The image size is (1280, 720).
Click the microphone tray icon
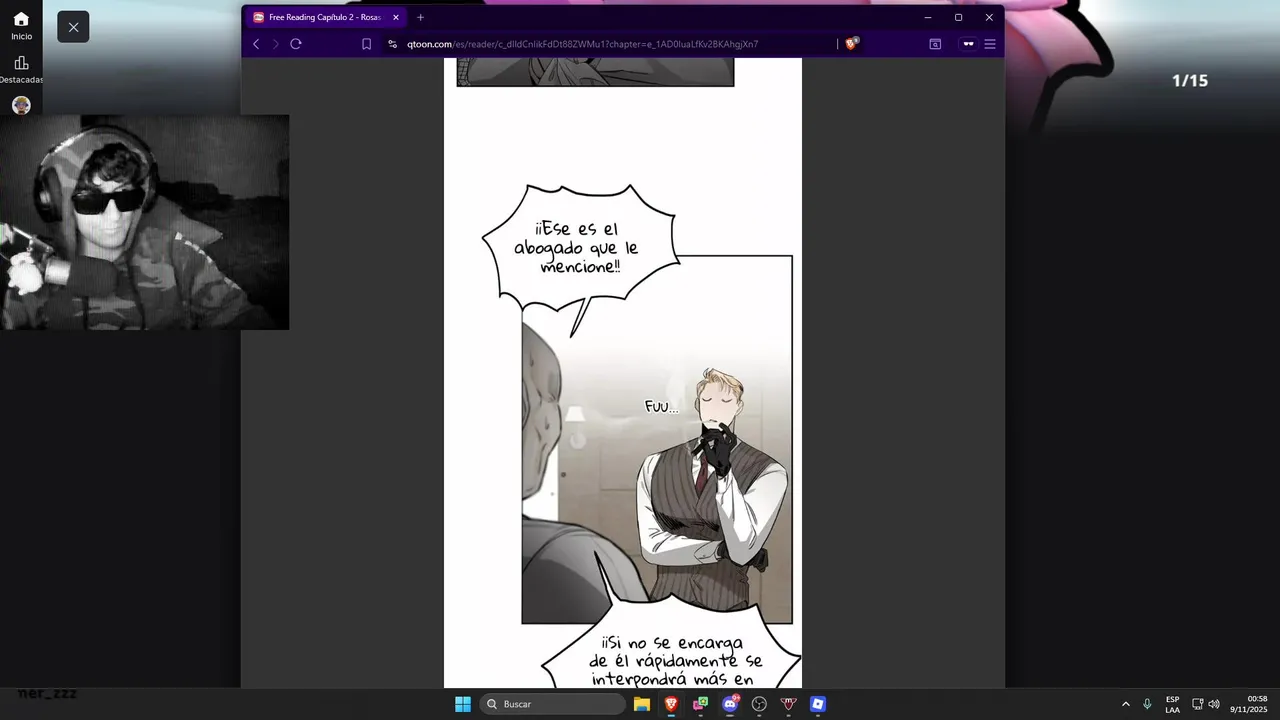coord(1147,704)
